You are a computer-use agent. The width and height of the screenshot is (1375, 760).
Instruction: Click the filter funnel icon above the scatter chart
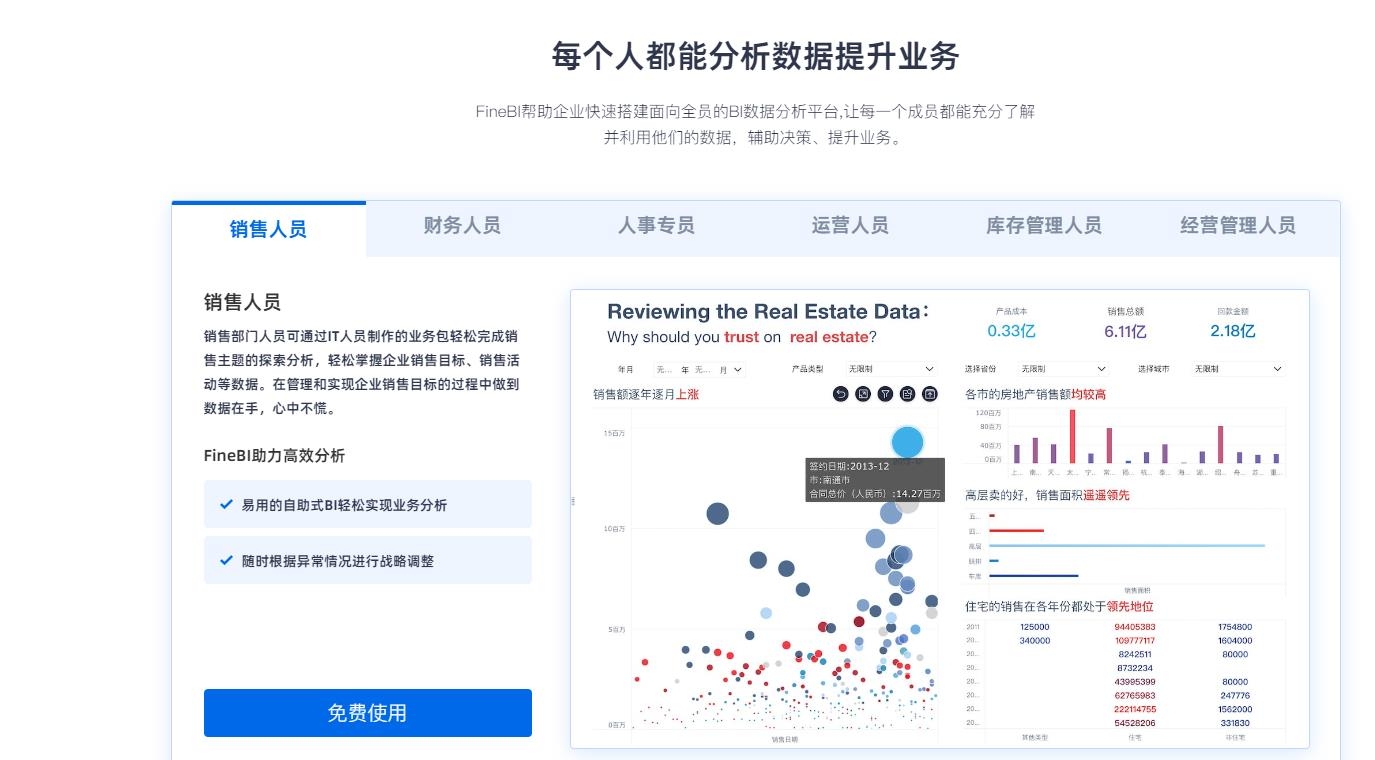pyautogui.click(x=885, y=395)
